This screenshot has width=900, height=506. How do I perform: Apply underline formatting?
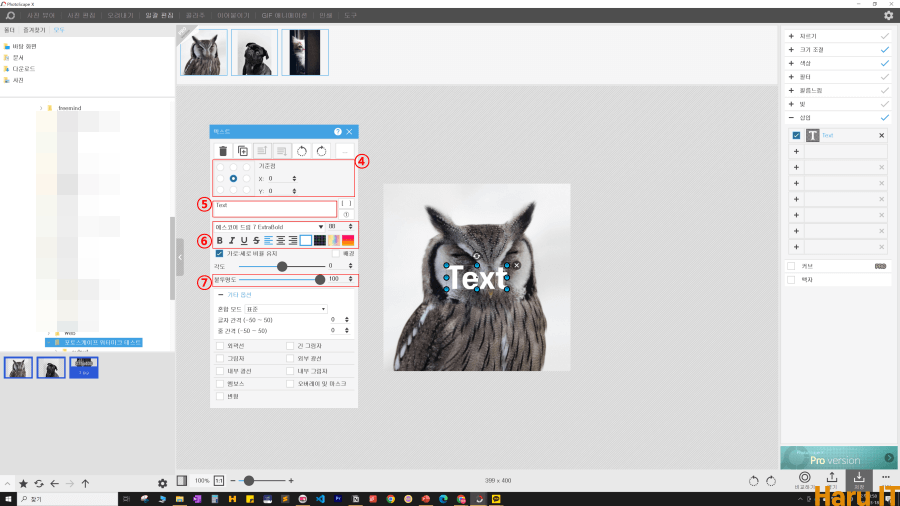pyautogui.click(x=244, y=240)
